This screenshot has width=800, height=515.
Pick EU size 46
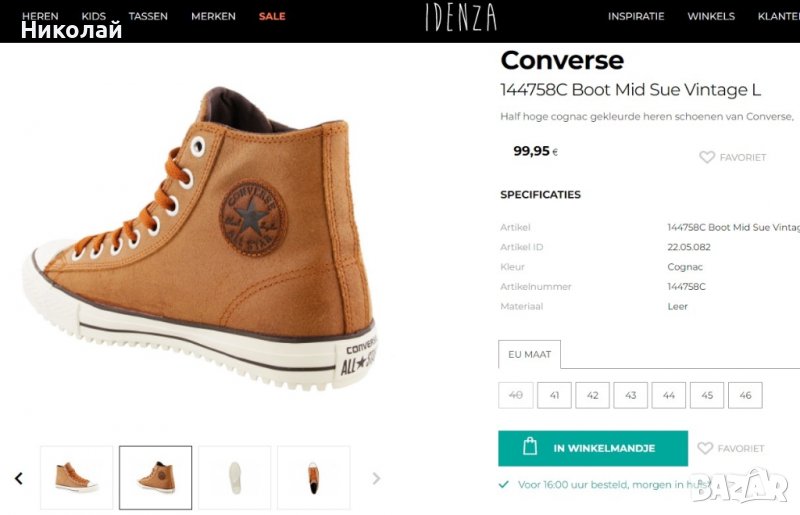tap(745, 395)
